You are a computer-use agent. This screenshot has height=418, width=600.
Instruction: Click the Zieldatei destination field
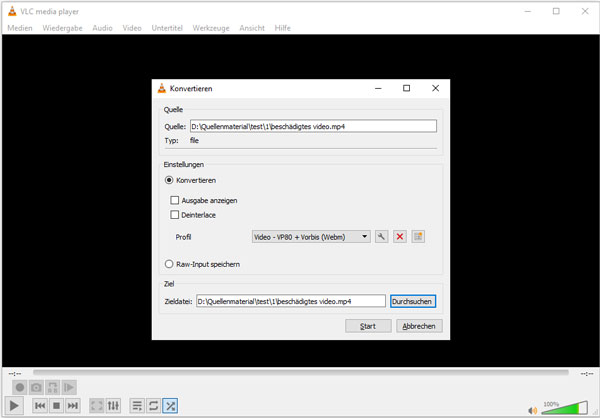pos(291,301)
